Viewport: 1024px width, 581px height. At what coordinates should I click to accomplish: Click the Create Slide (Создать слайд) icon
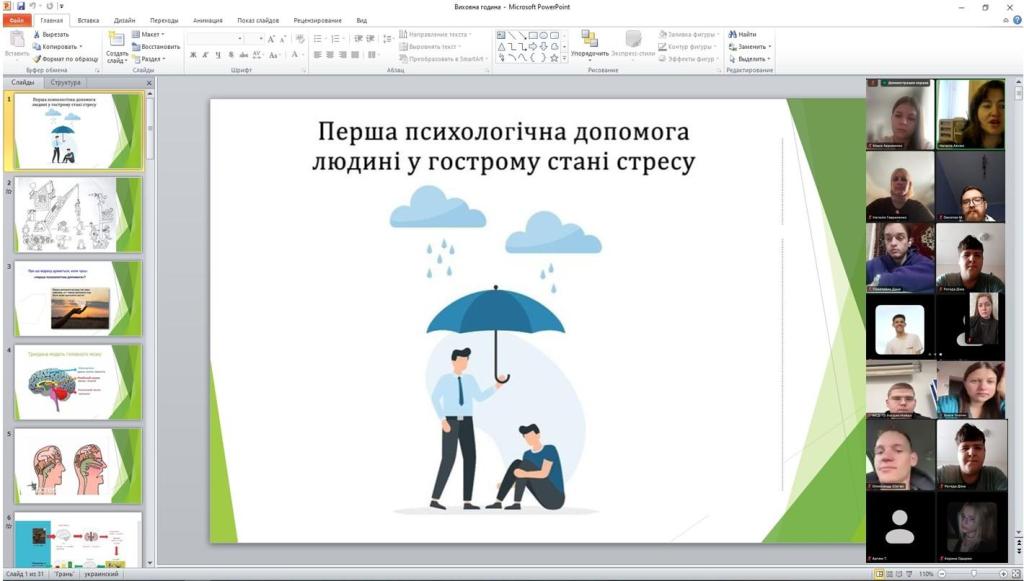tap(116, 39)
